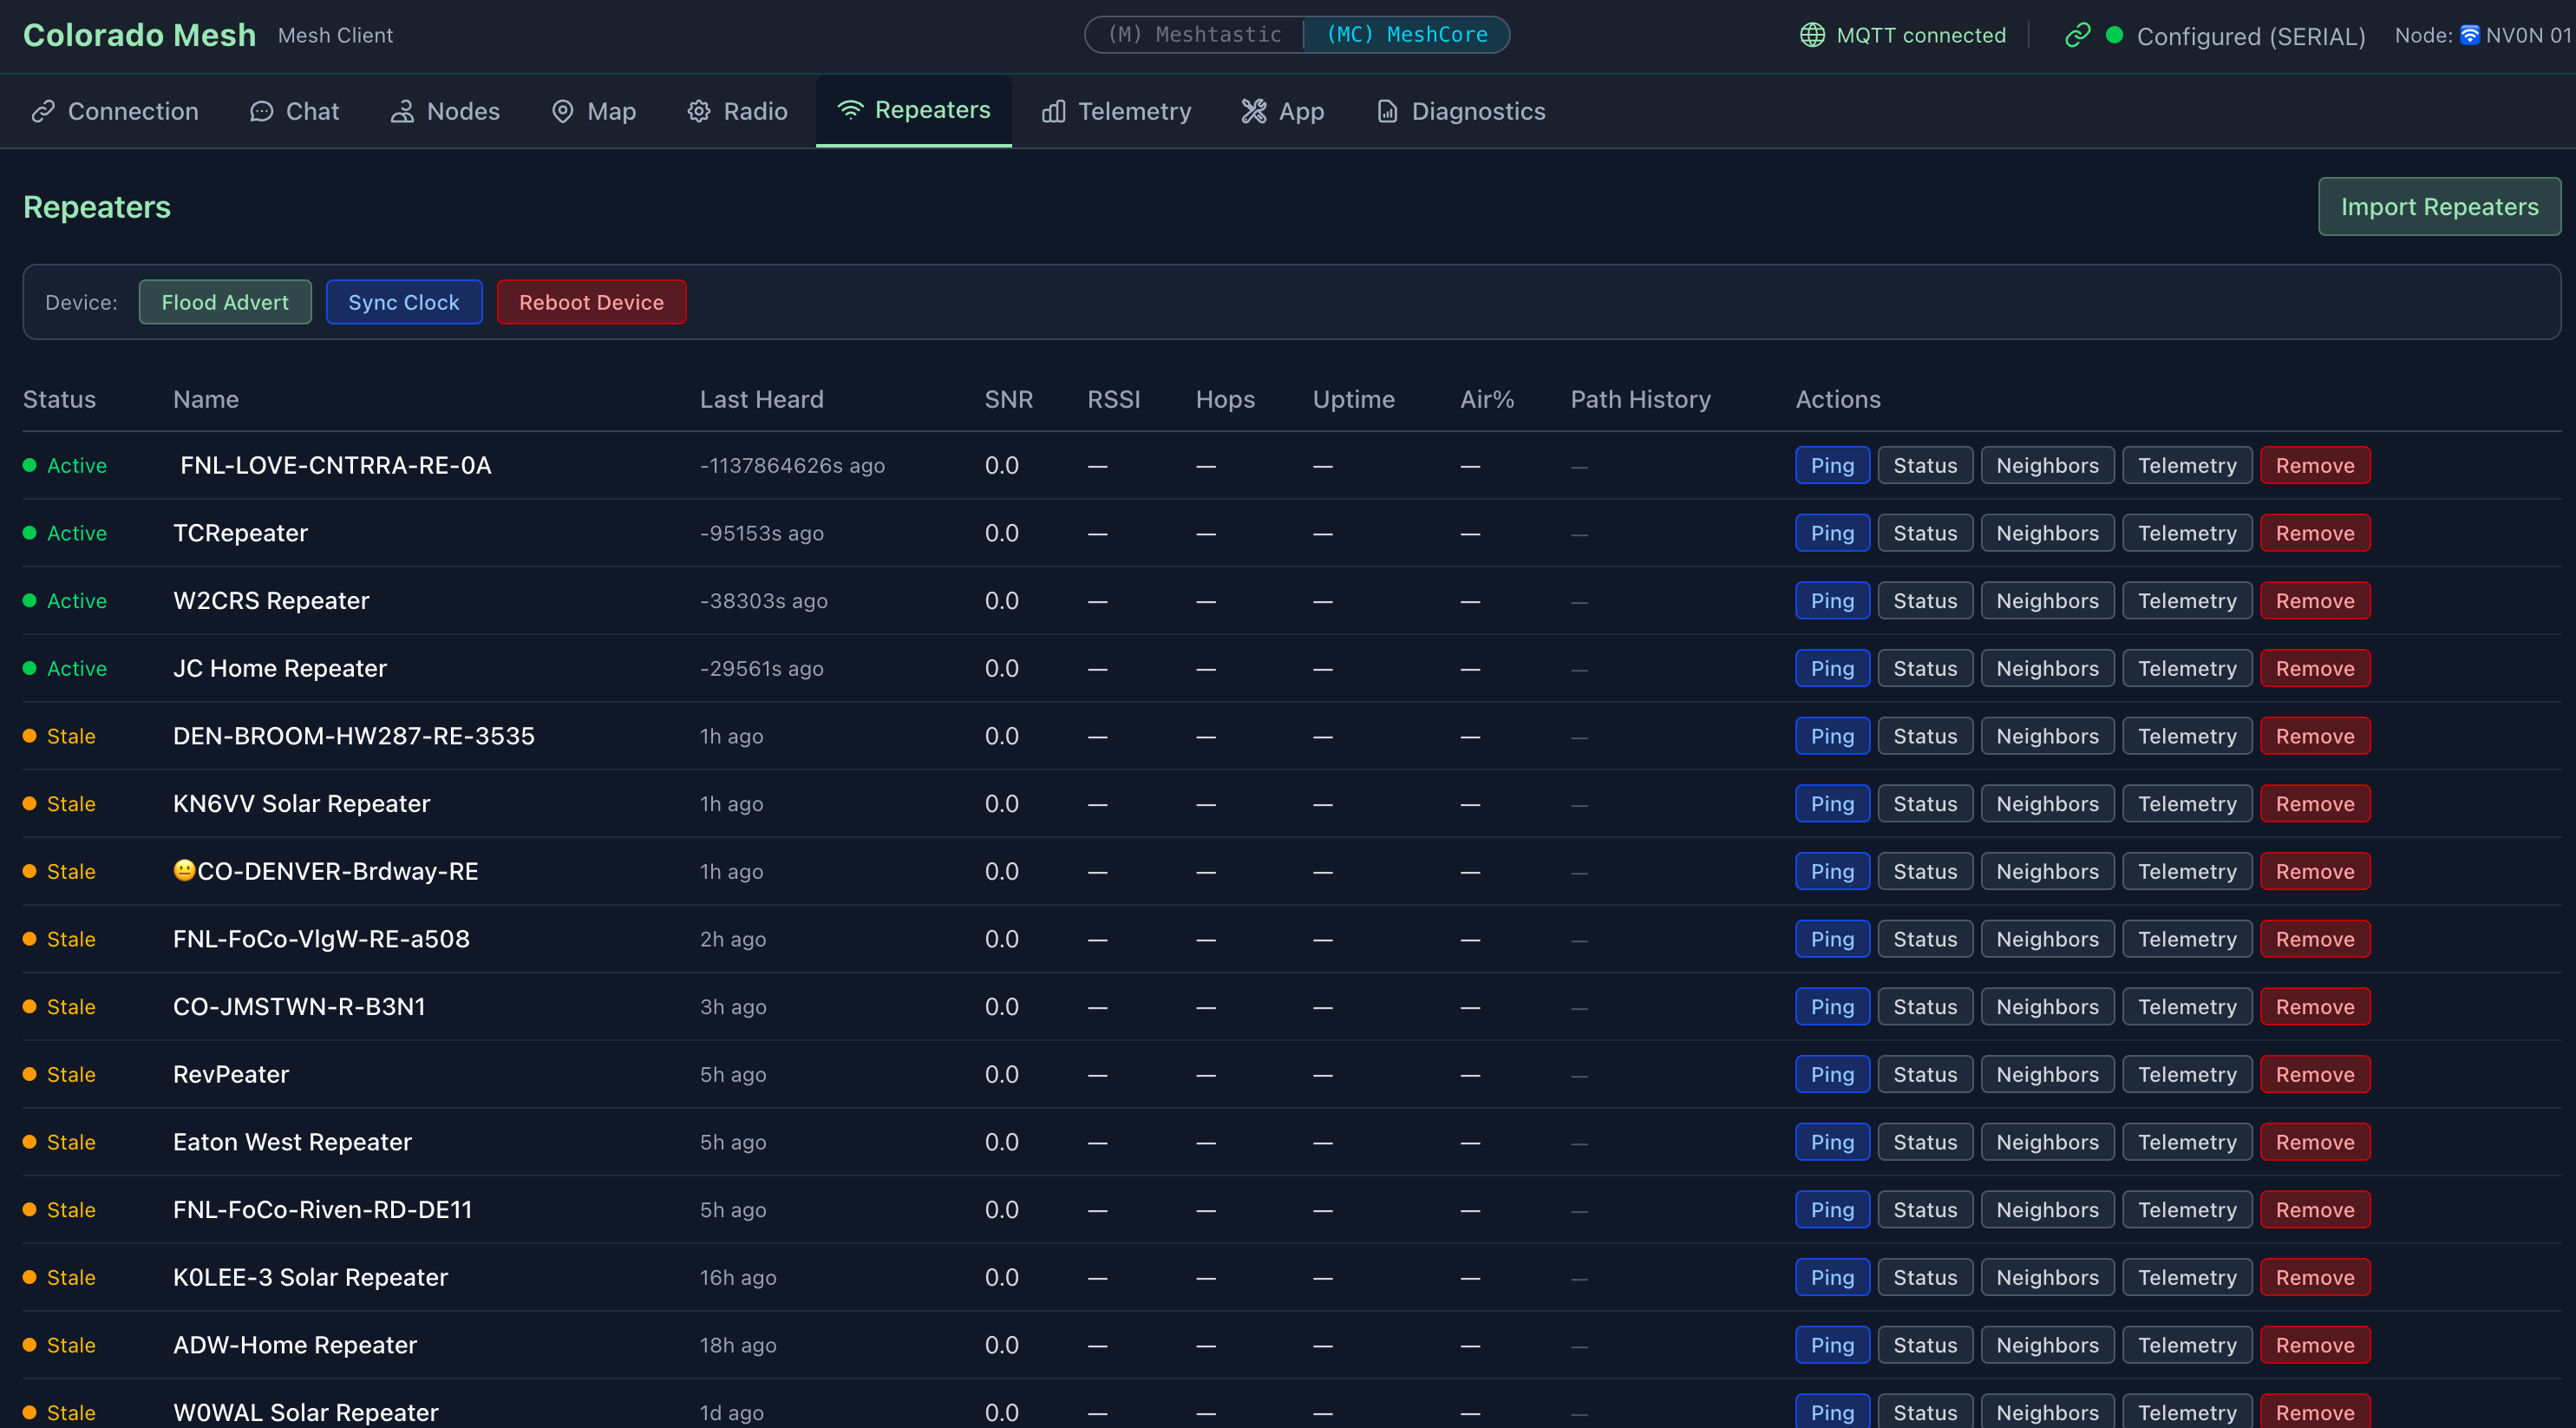Click the MQTT globe icon

pyautogui.click(x=1812, y=35)
